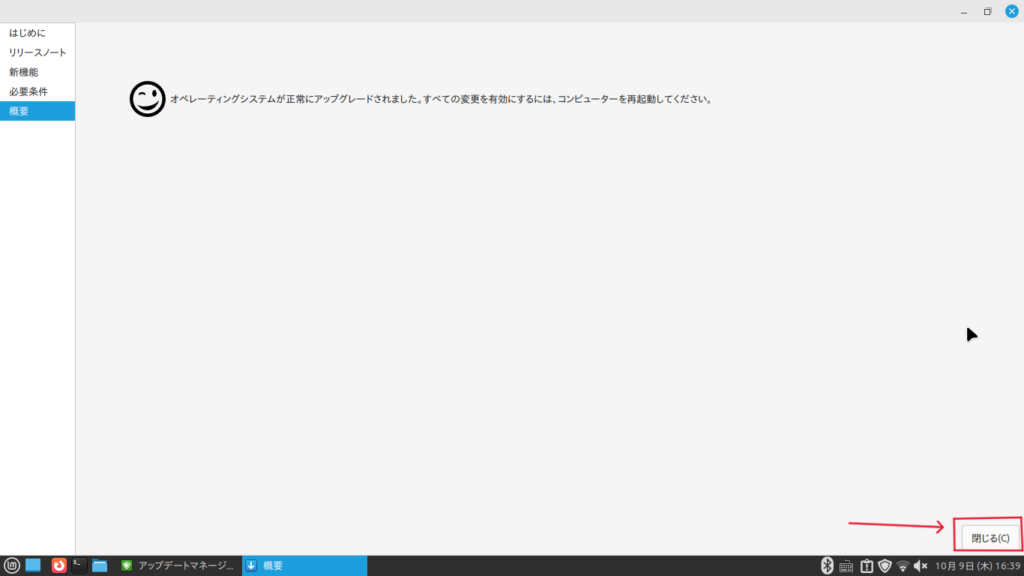1024x576 pixels.
Task: Open the update manager shield tray icon
Action: pyautogui.click(x=884, y=566)
